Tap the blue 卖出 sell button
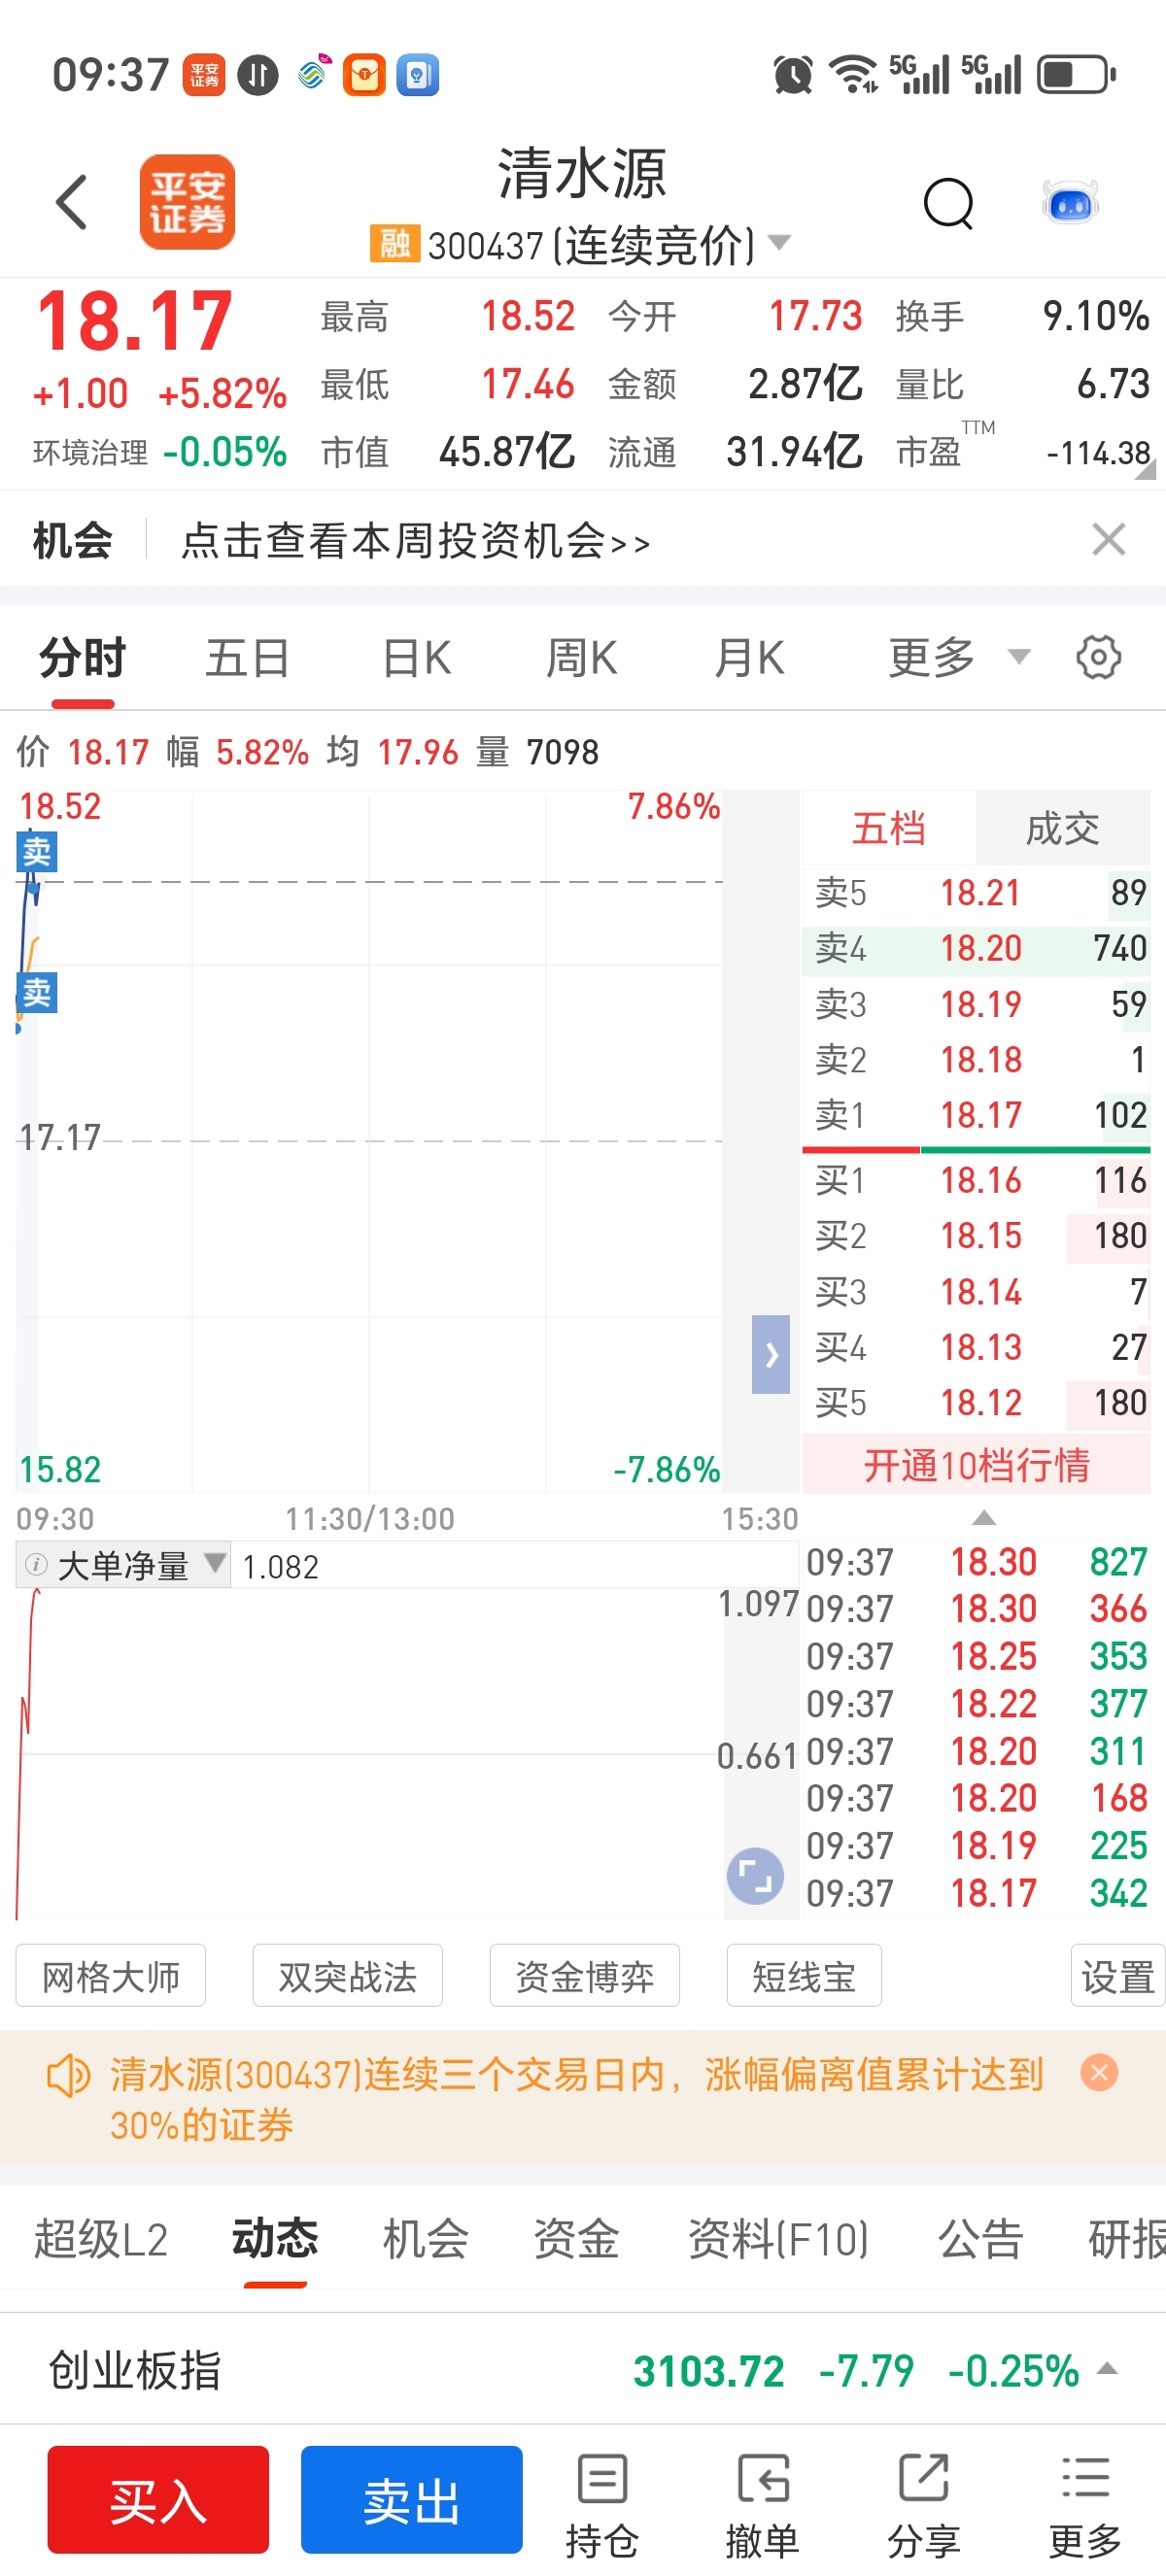Viewport: 1166px width, 2576px height. click(x=412, y=2499)
